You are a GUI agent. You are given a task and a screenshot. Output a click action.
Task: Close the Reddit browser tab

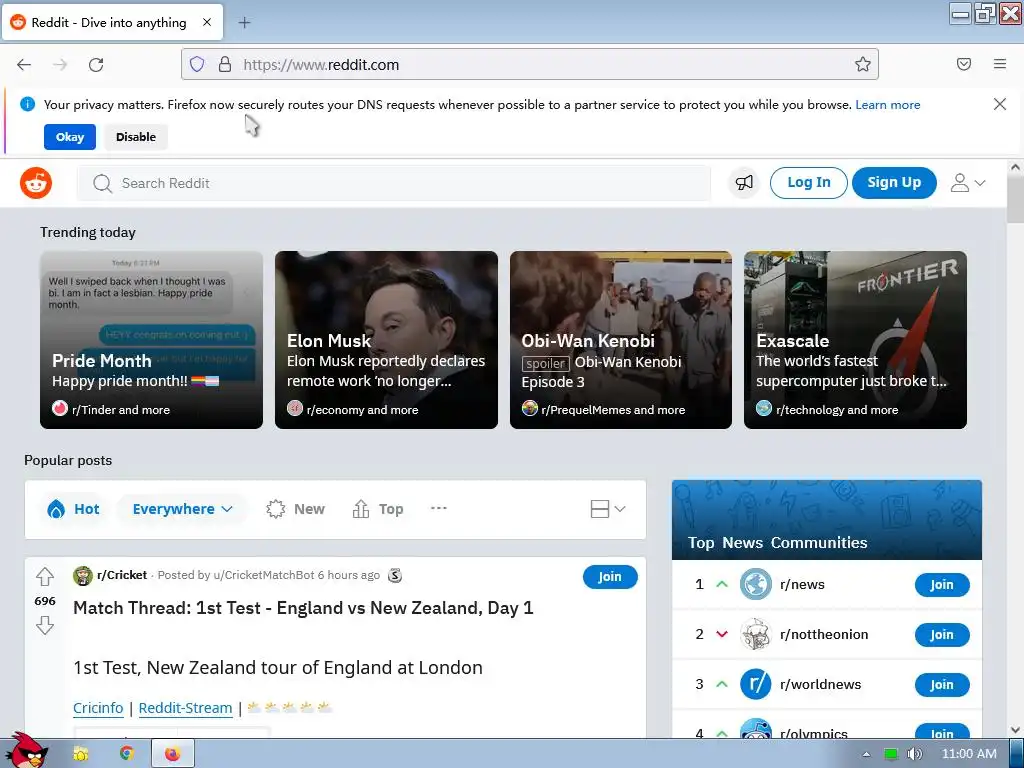point(207,22)
